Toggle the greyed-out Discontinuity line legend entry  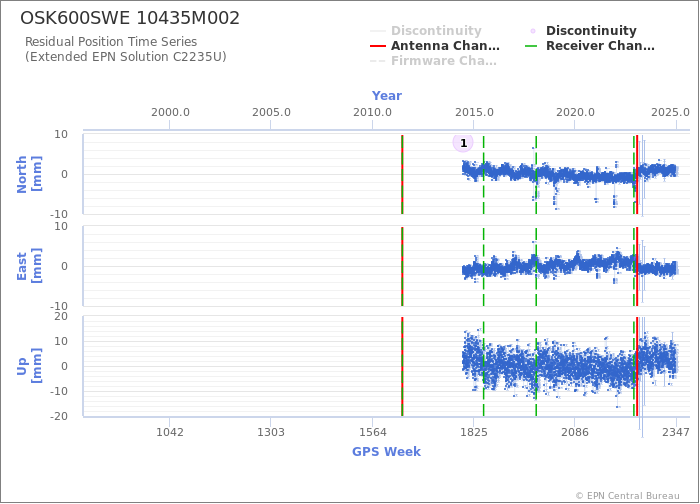click(x=426, y=31)
